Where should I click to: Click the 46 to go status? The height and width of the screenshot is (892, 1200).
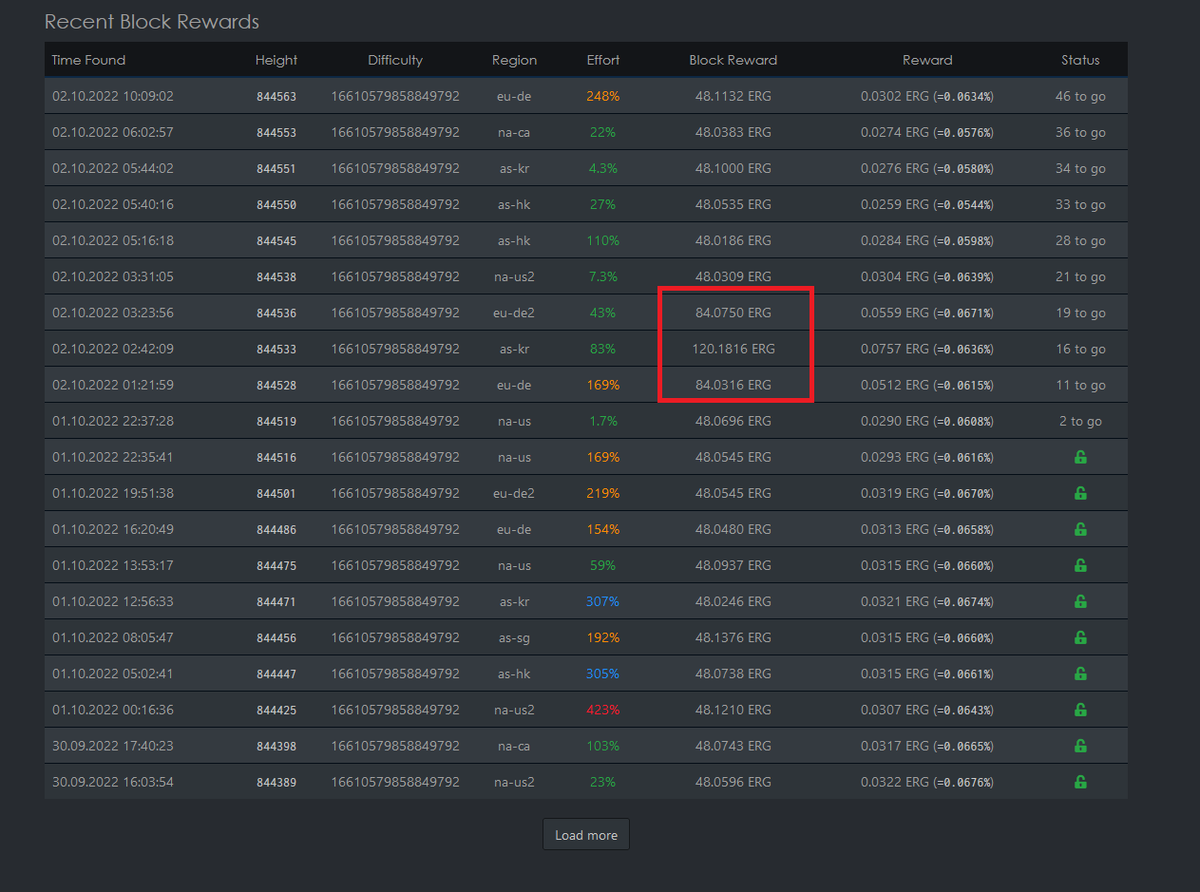[x=1080, y=97]
